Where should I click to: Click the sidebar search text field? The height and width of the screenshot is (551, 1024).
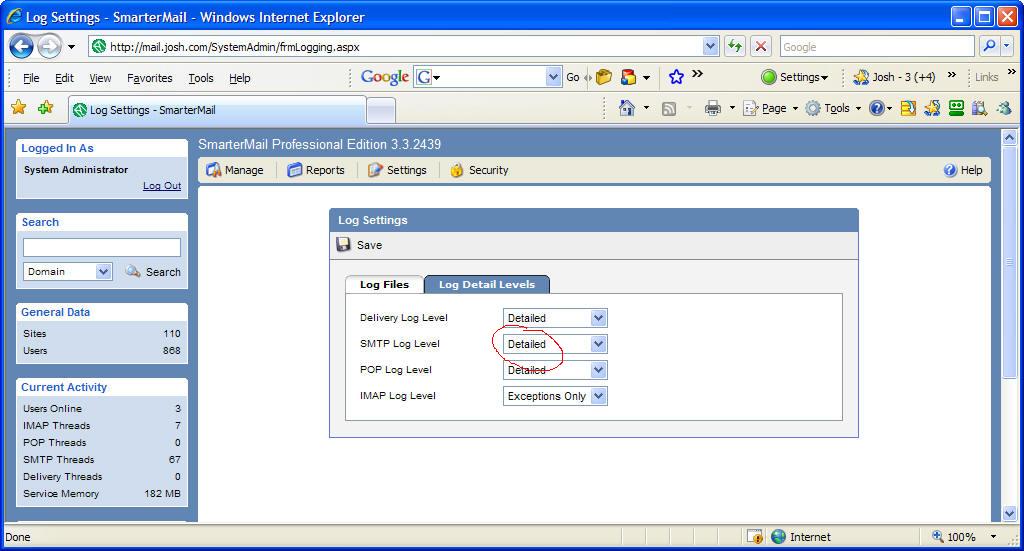[102, 247]
